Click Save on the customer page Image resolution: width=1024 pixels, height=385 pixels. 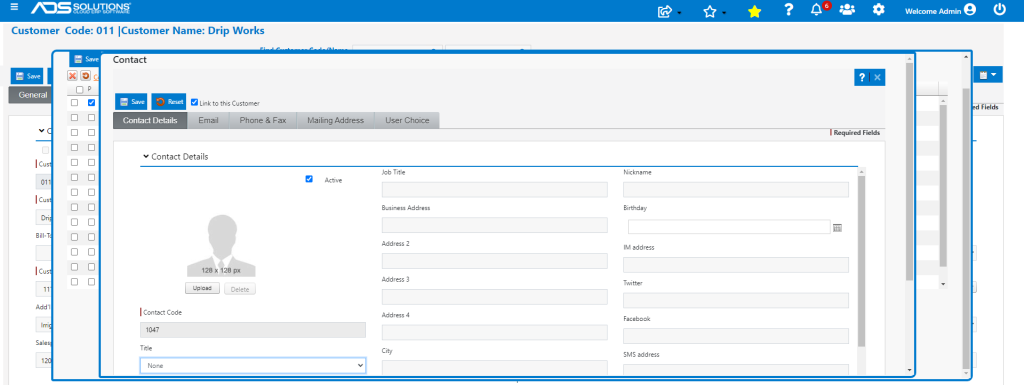click(27, 76)
